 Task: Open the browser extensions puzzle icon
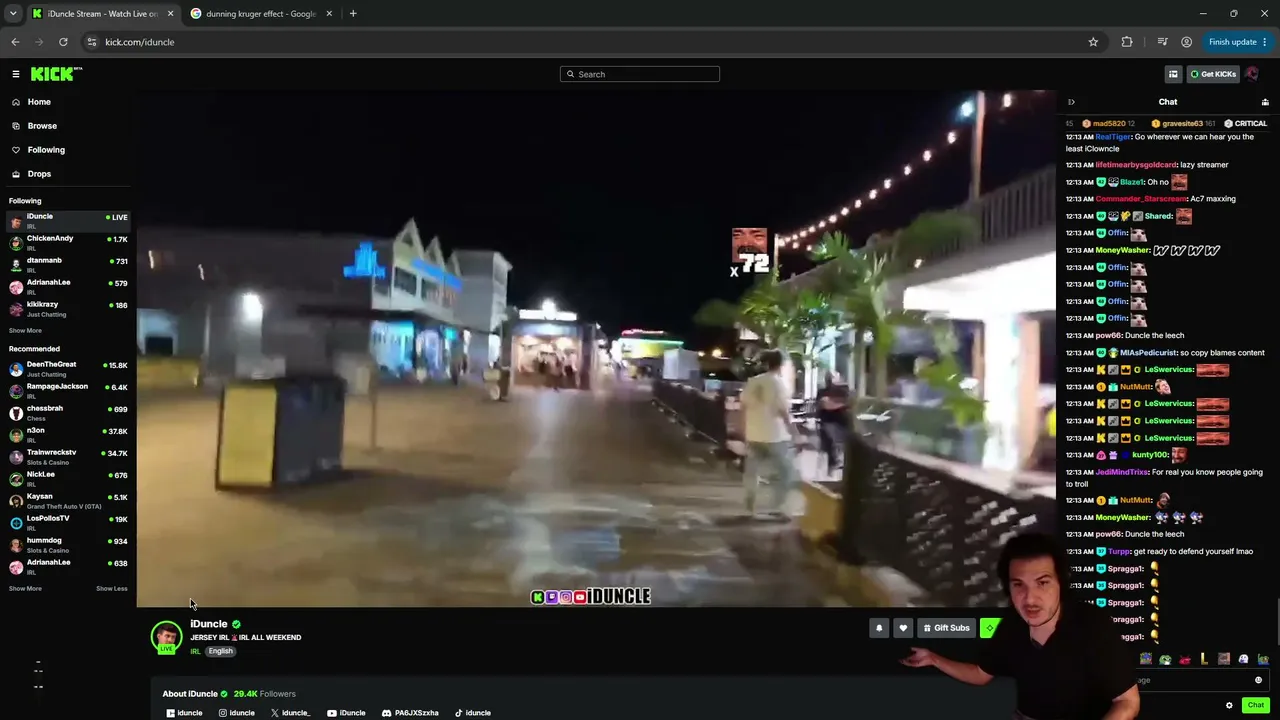(x=1127, y=42)
